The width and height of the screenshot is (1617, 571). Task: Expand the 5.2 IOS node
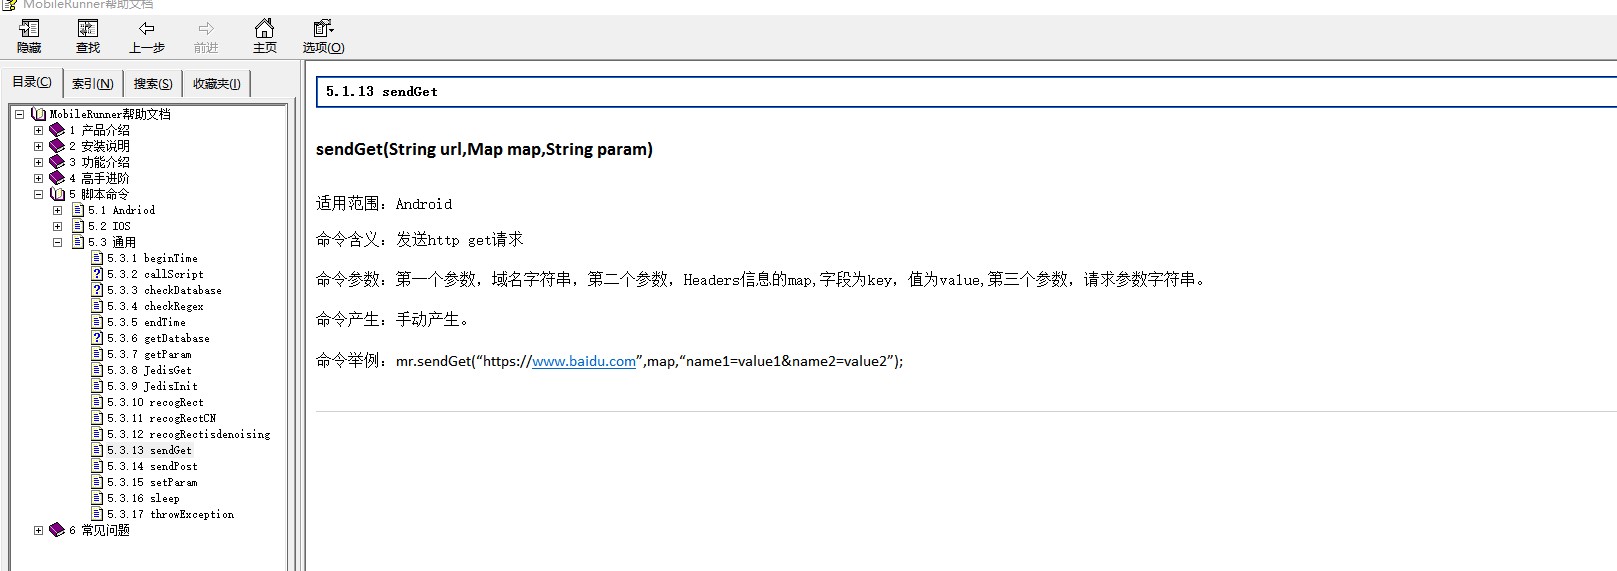[57, 226]
